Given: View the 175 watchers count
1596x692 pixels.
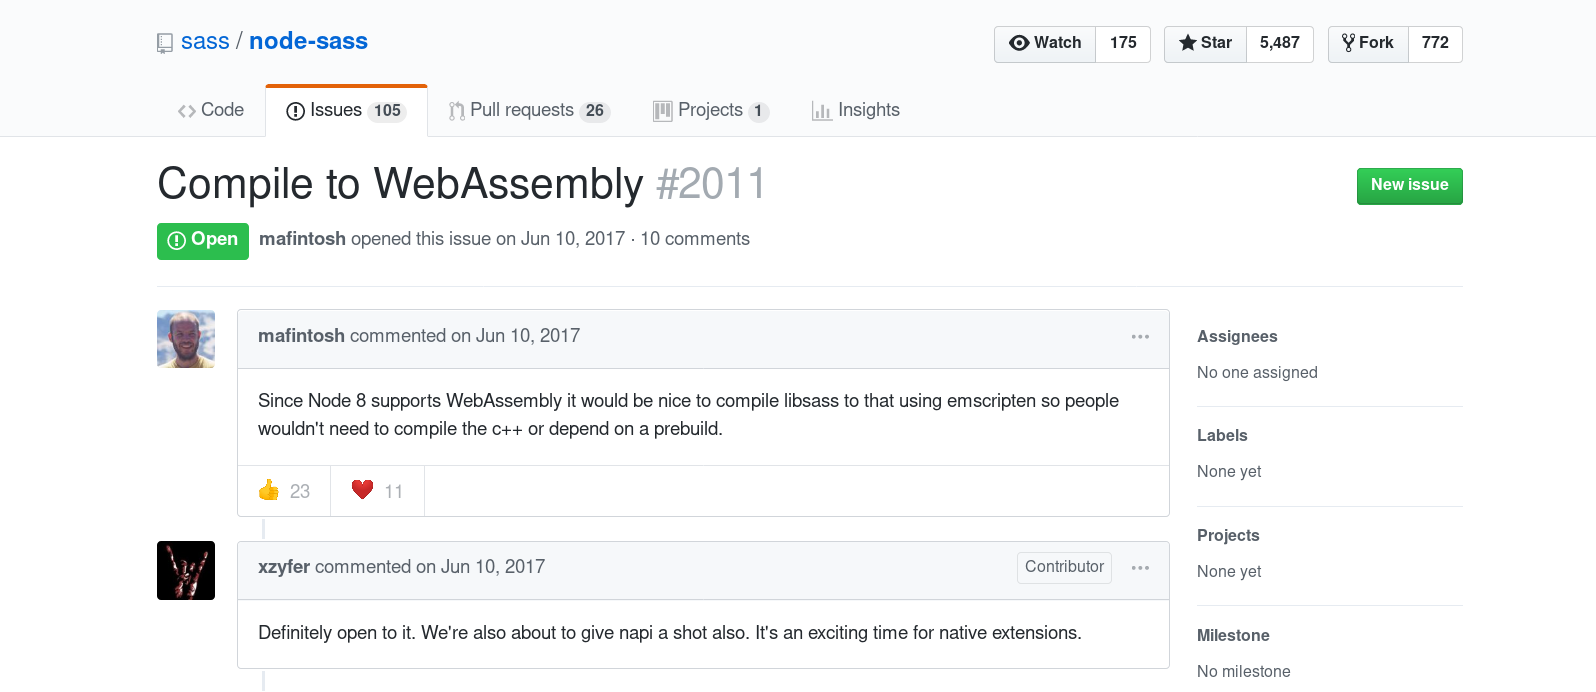Looking at the screenshot, I should pyautogui.click(x=1123, y=43).
